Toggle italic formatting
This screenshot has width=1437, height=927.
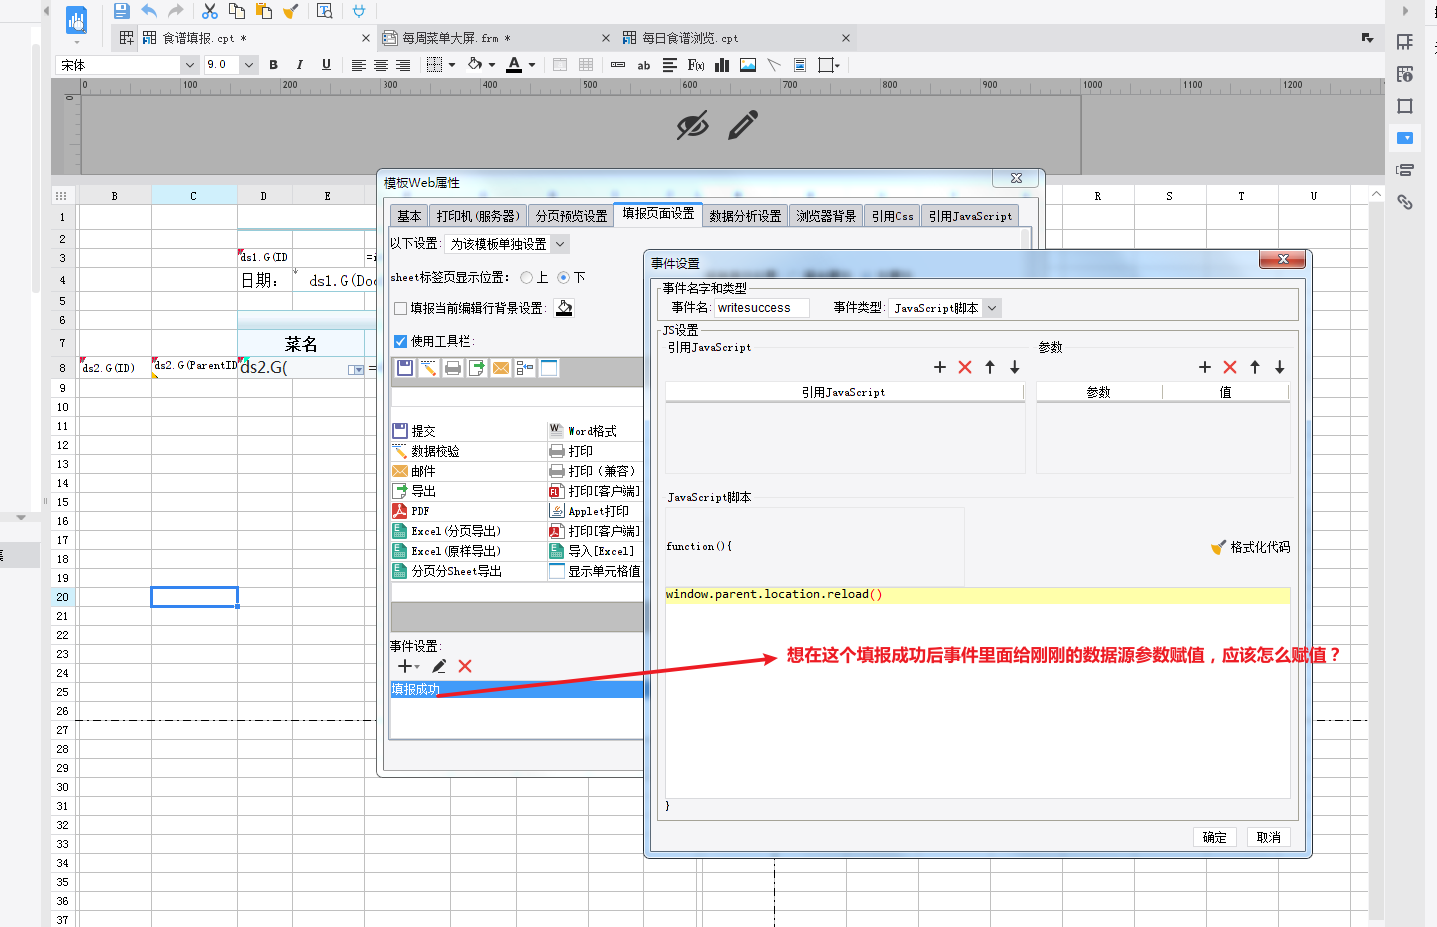pos(299,65)
